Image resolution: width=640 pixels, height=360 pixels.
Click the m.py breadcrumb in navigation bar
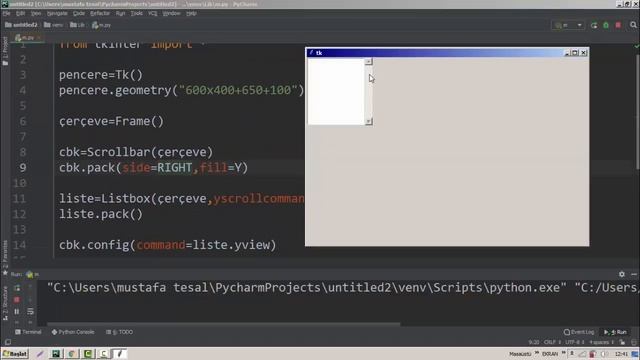point(101,25)
